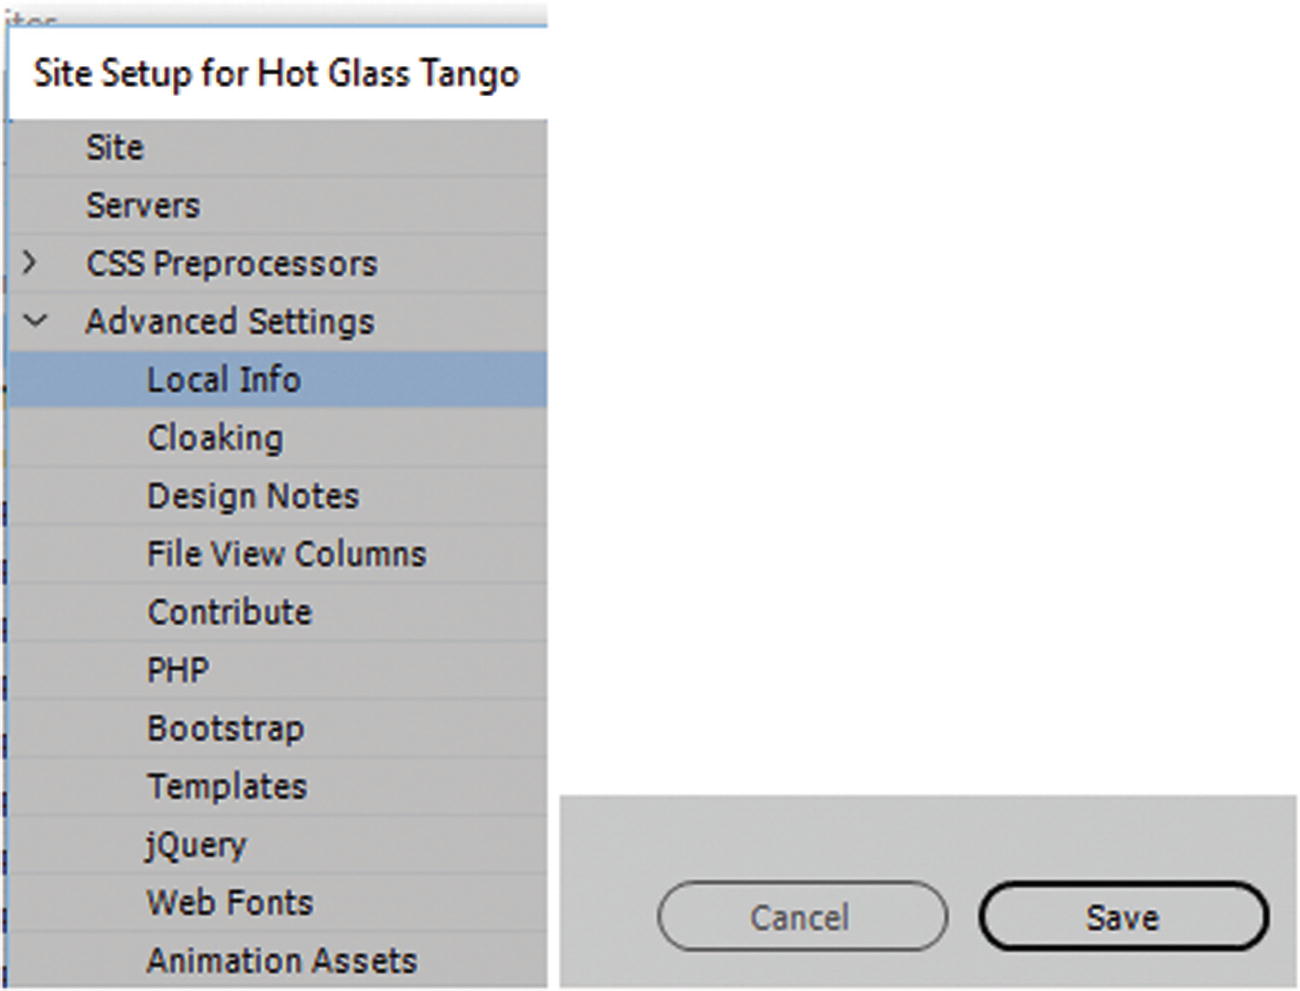
Task: Select File View Columns
Action: (x=286, y=554)
